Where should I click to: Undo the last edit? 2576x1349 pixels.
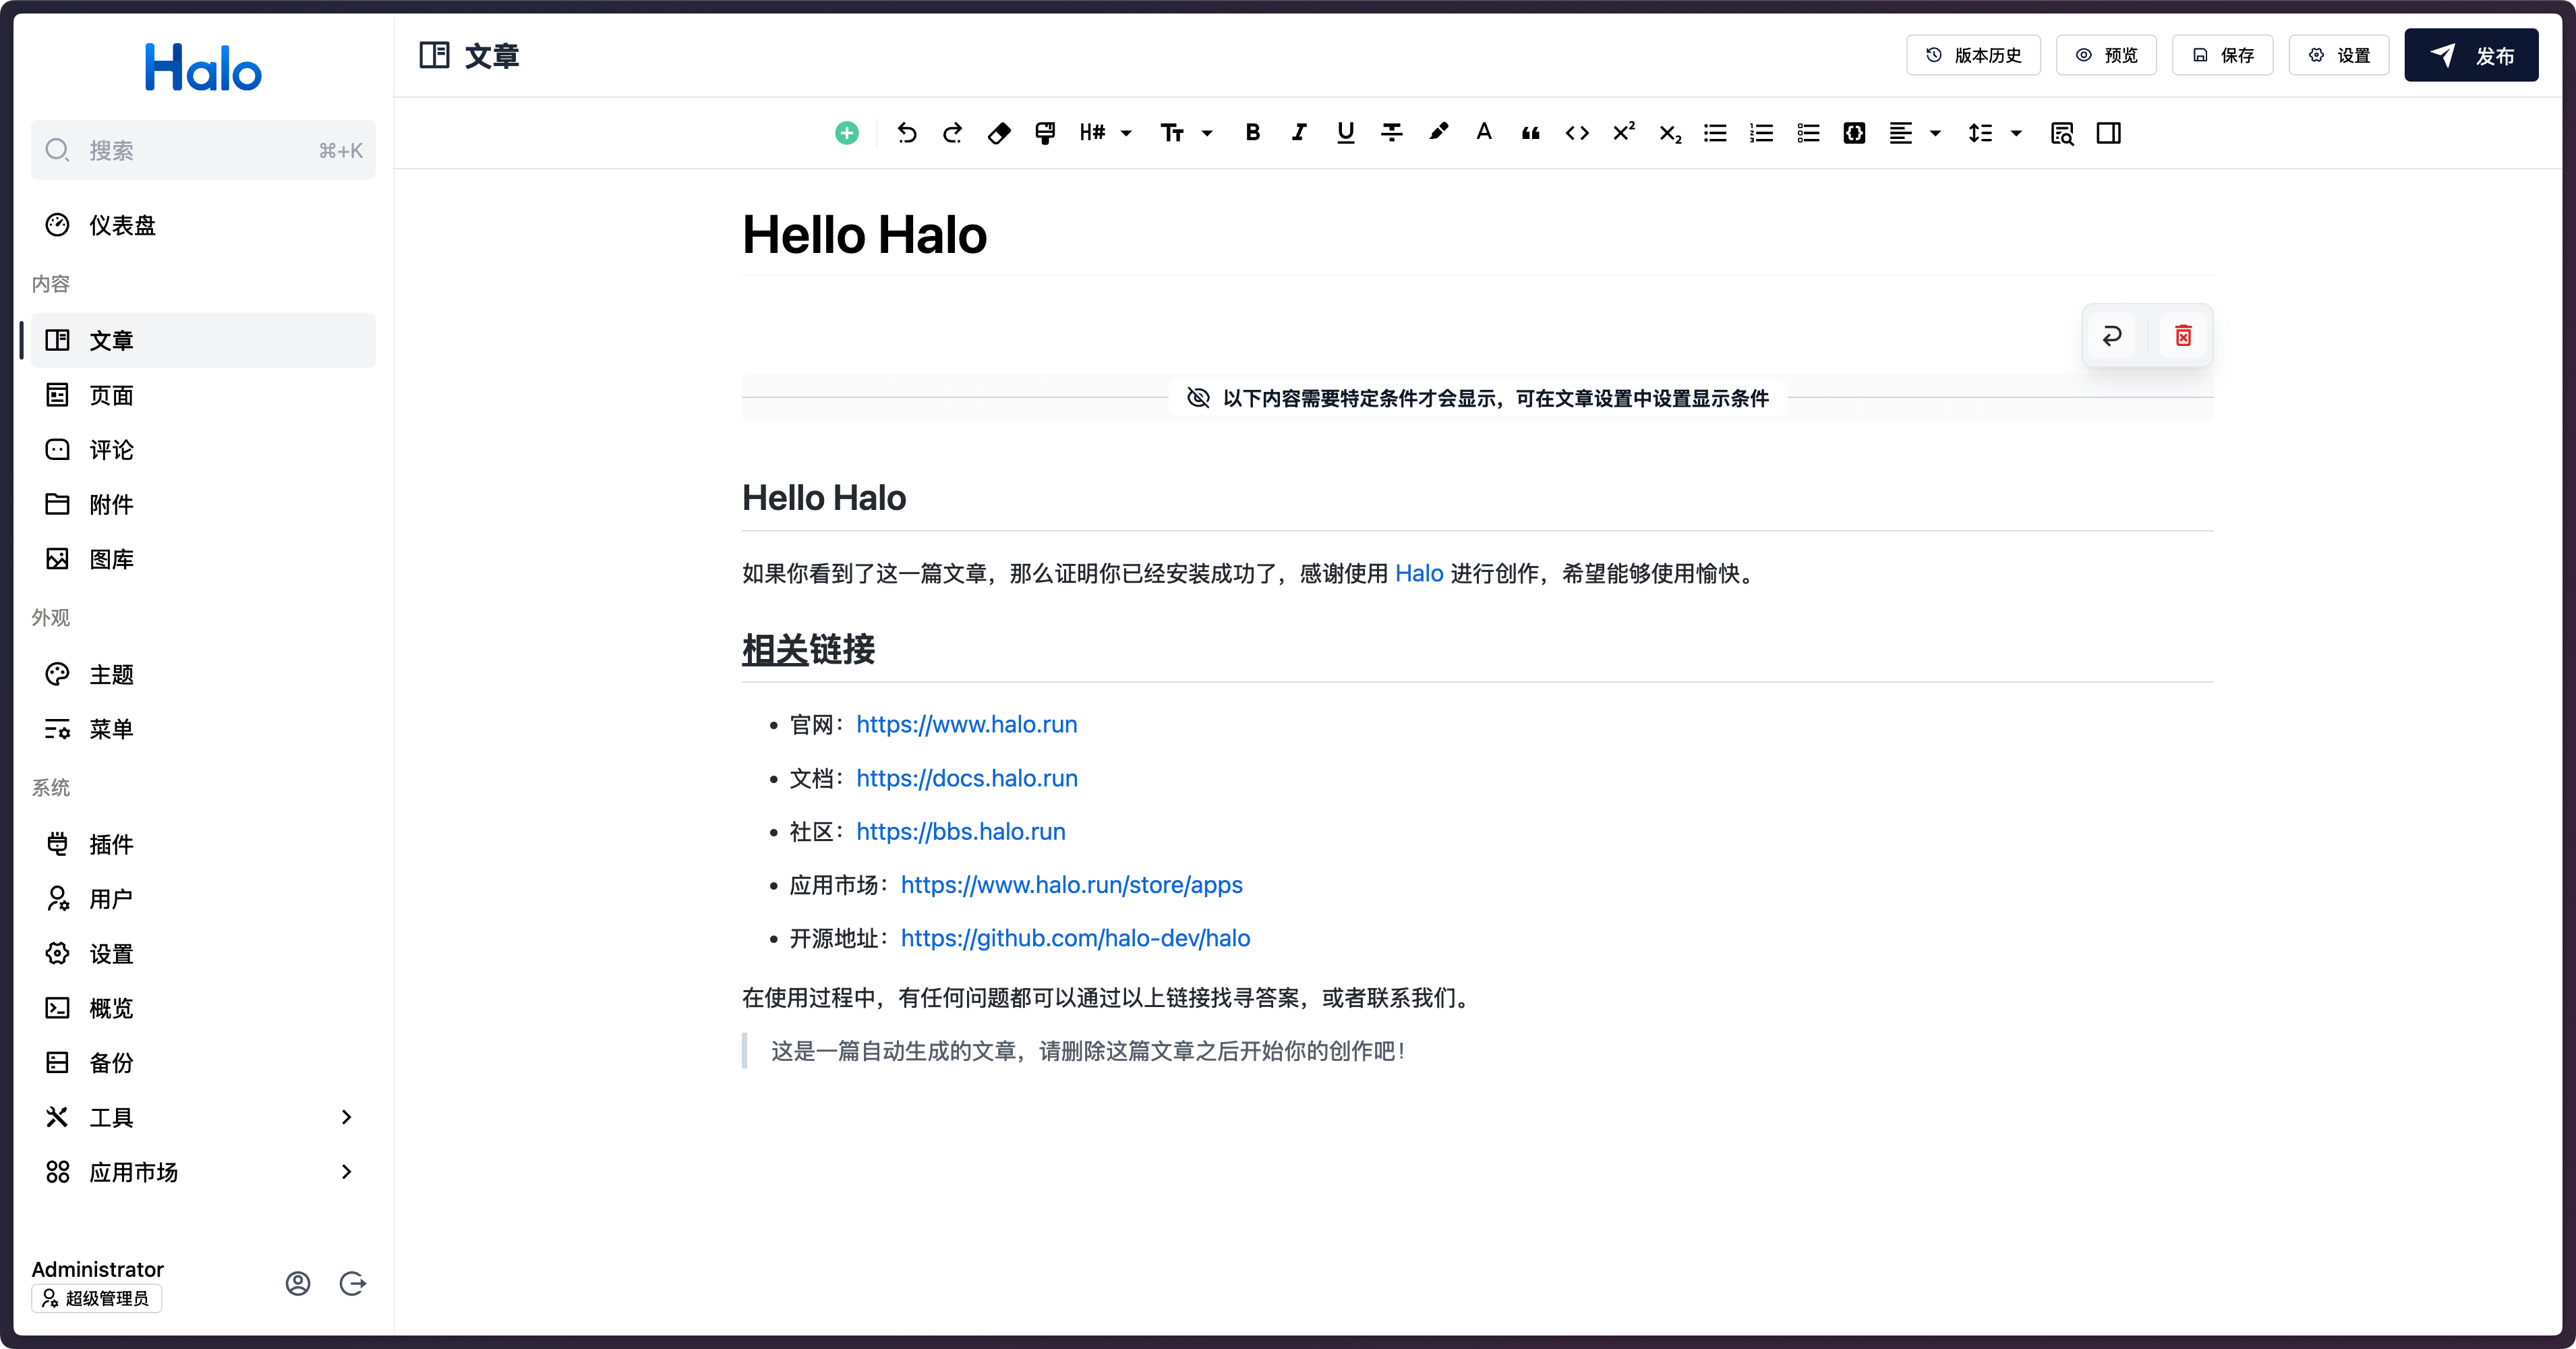coord(906,133)
